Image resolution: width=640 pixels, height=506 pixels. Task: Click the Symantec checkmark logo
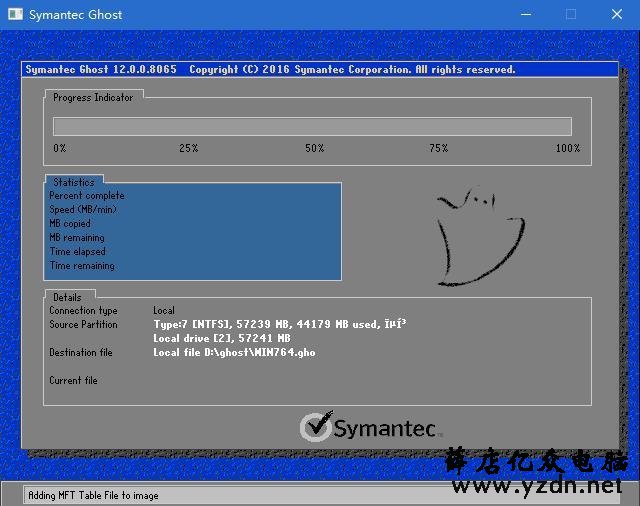316,426
